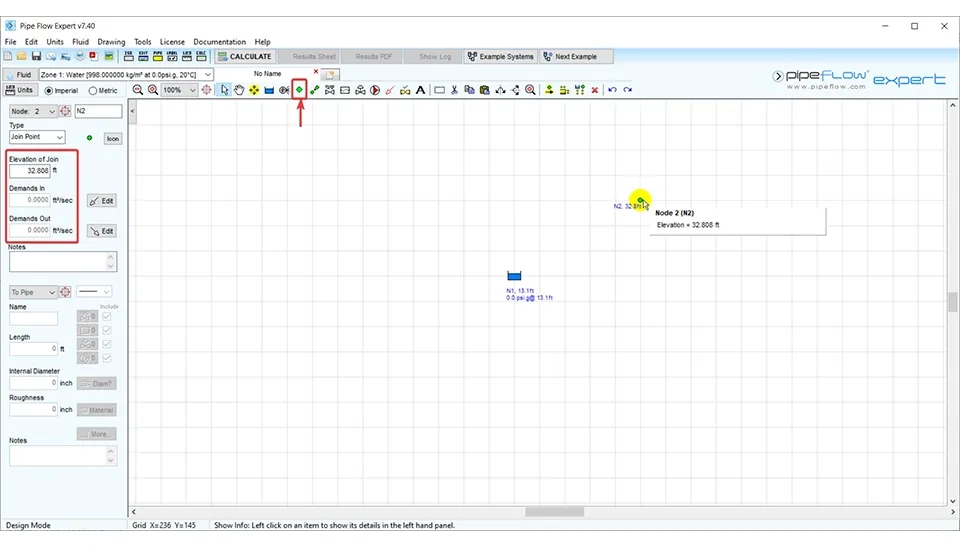Open the Join Point type dropdown
960x548 pixels.
click(x=37, y=137)
